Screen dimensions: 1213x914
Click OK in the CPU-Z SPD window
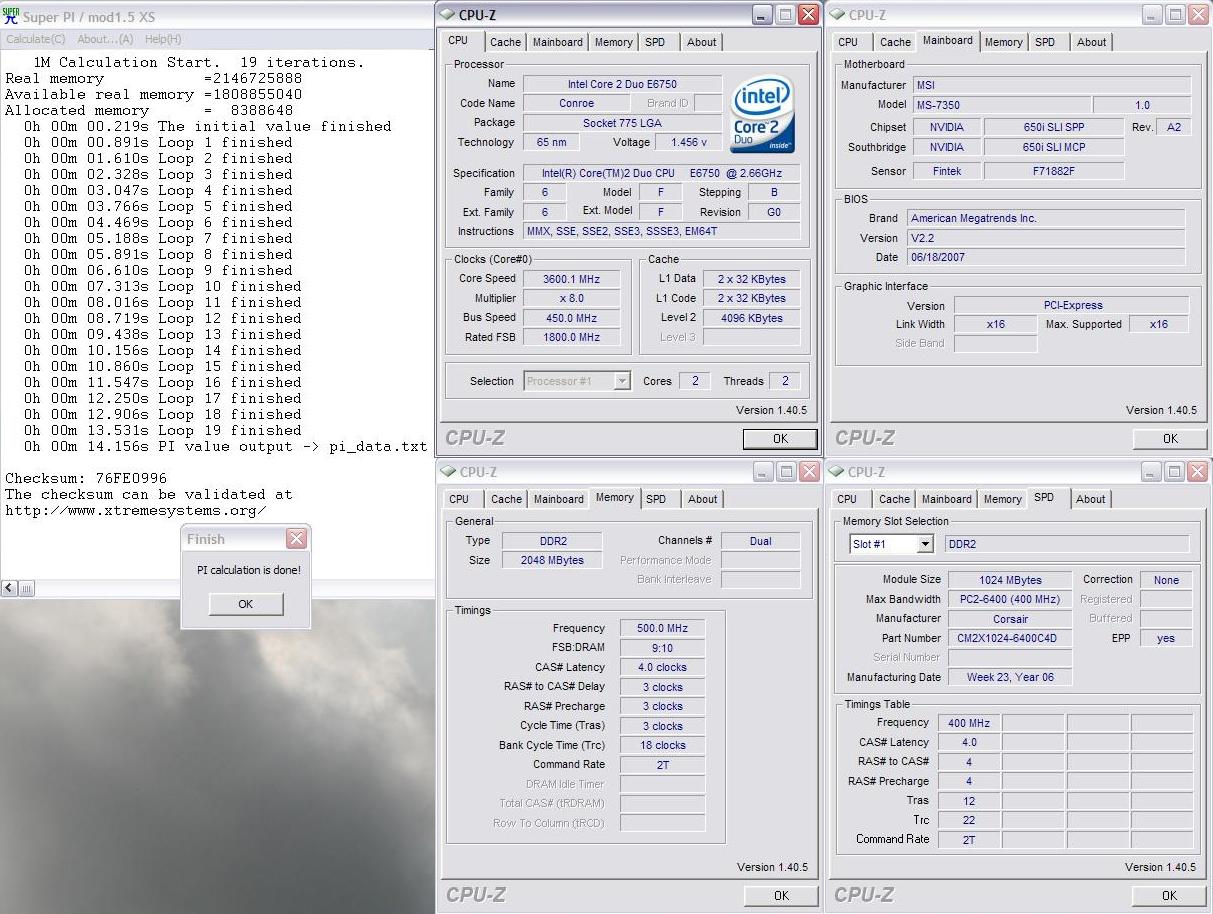pos(1170,895)
